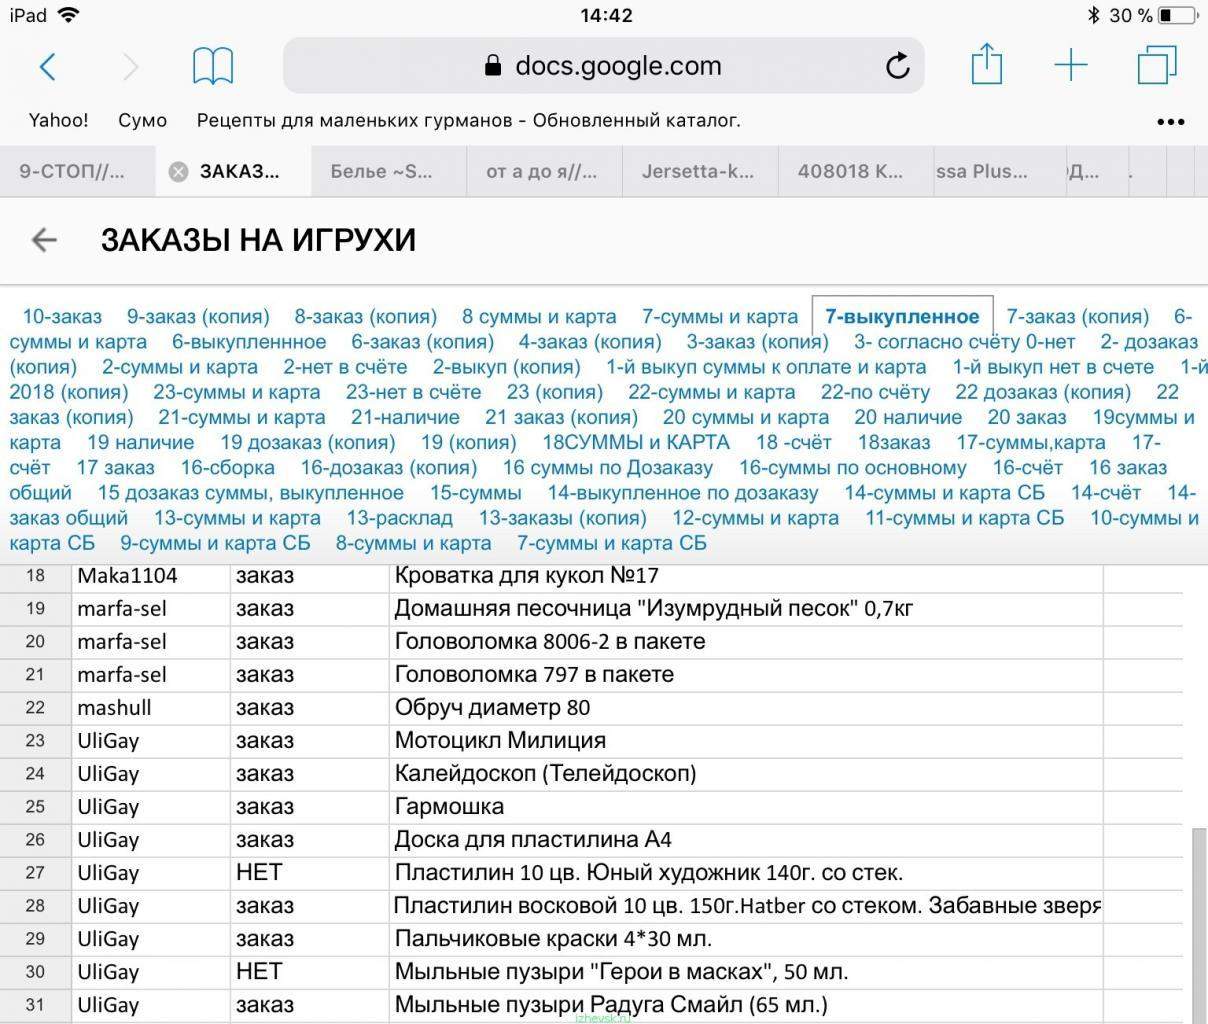Open the 4-заказ (копия) sheet
The width and height of the screenshot is (1208, 1024).
590,342
